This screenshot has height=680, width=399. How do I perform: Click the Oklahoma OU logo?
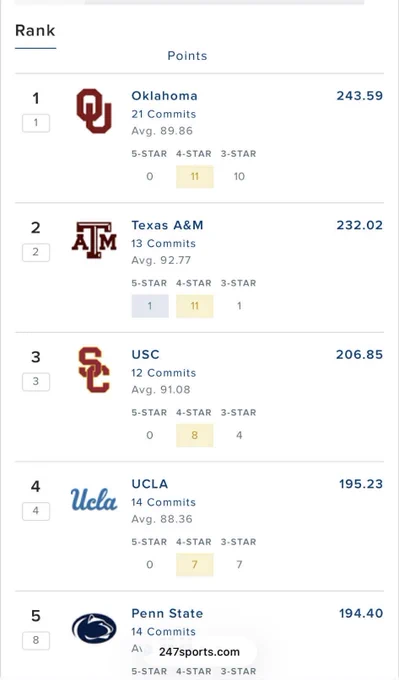click(94, 111)
